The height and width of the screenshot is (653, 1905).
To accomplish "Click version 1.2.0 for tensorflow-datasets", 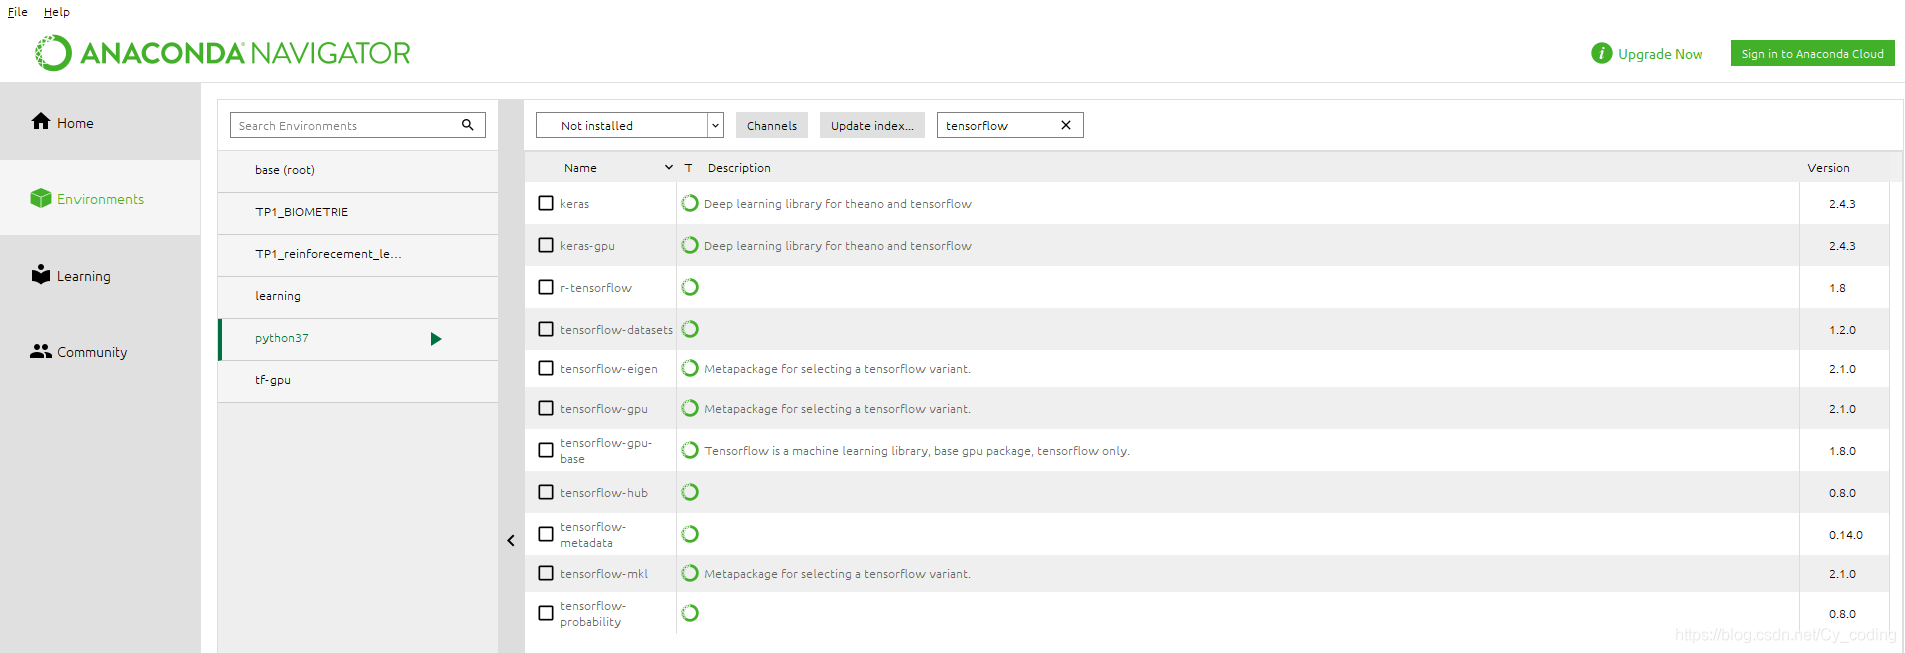I will point(1842,330).
